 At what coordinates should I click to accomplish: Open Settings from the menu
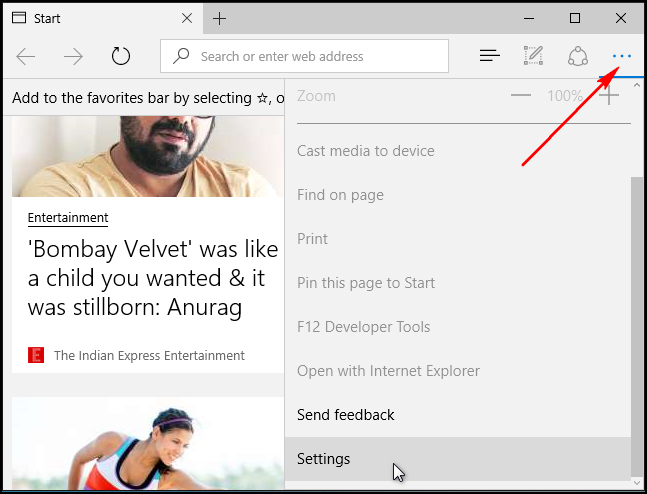tap(458, 459)
